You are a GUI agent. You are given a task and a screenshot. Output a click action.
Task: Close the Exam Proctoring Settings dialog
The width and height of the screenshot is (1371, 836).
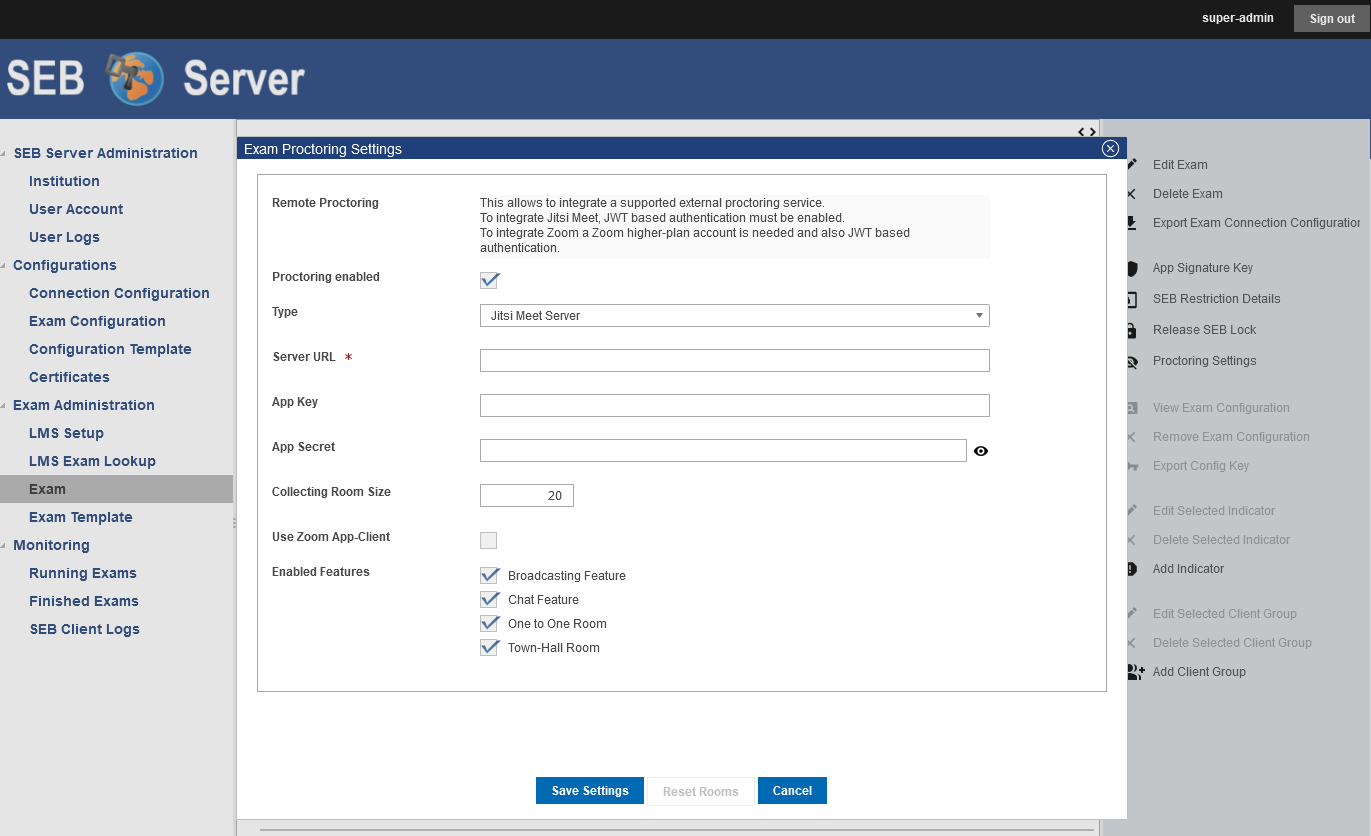[1109, 149]
